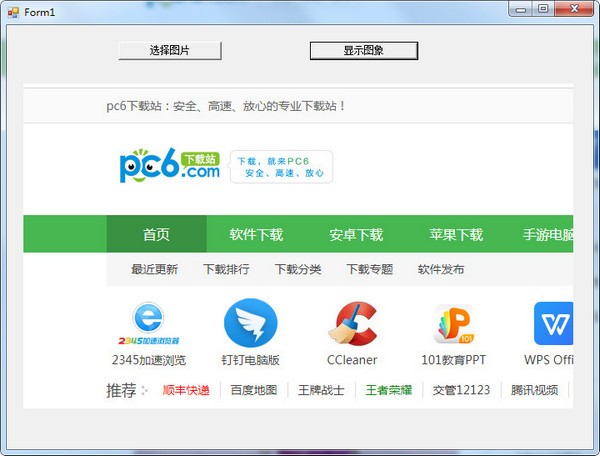Viewport: 600px width, 456px height.
Task: Click the CCleaner text label
Action: point(352,360)
